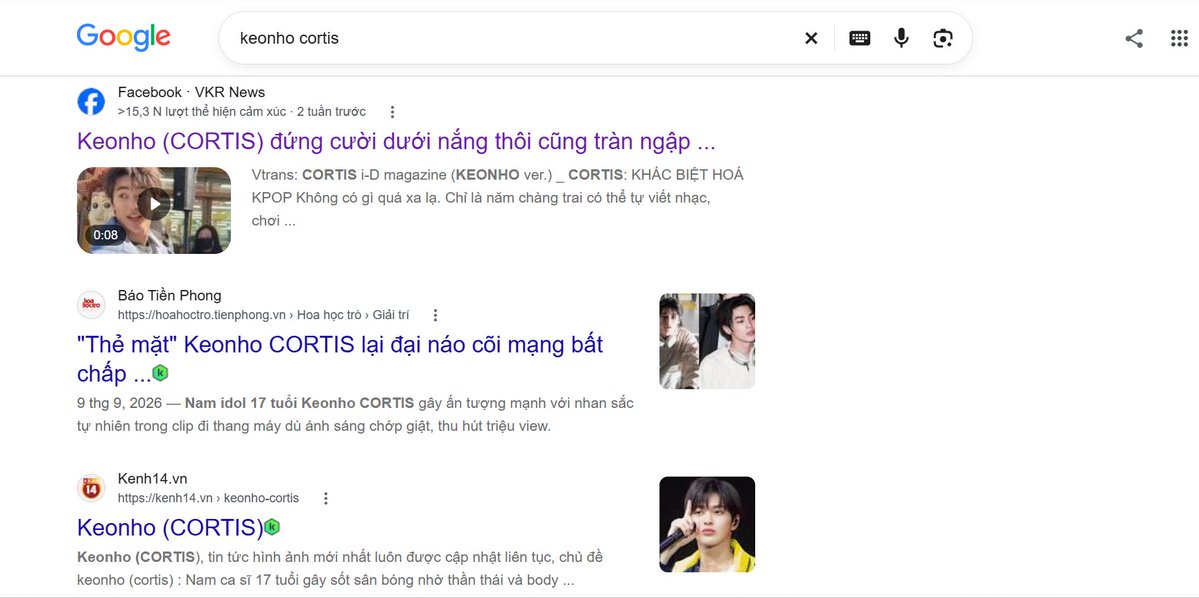This screenshot has height=598, width=1199.
Task: Click the Kenh14.vn result thumbnail image
Action: coord(707,525)
